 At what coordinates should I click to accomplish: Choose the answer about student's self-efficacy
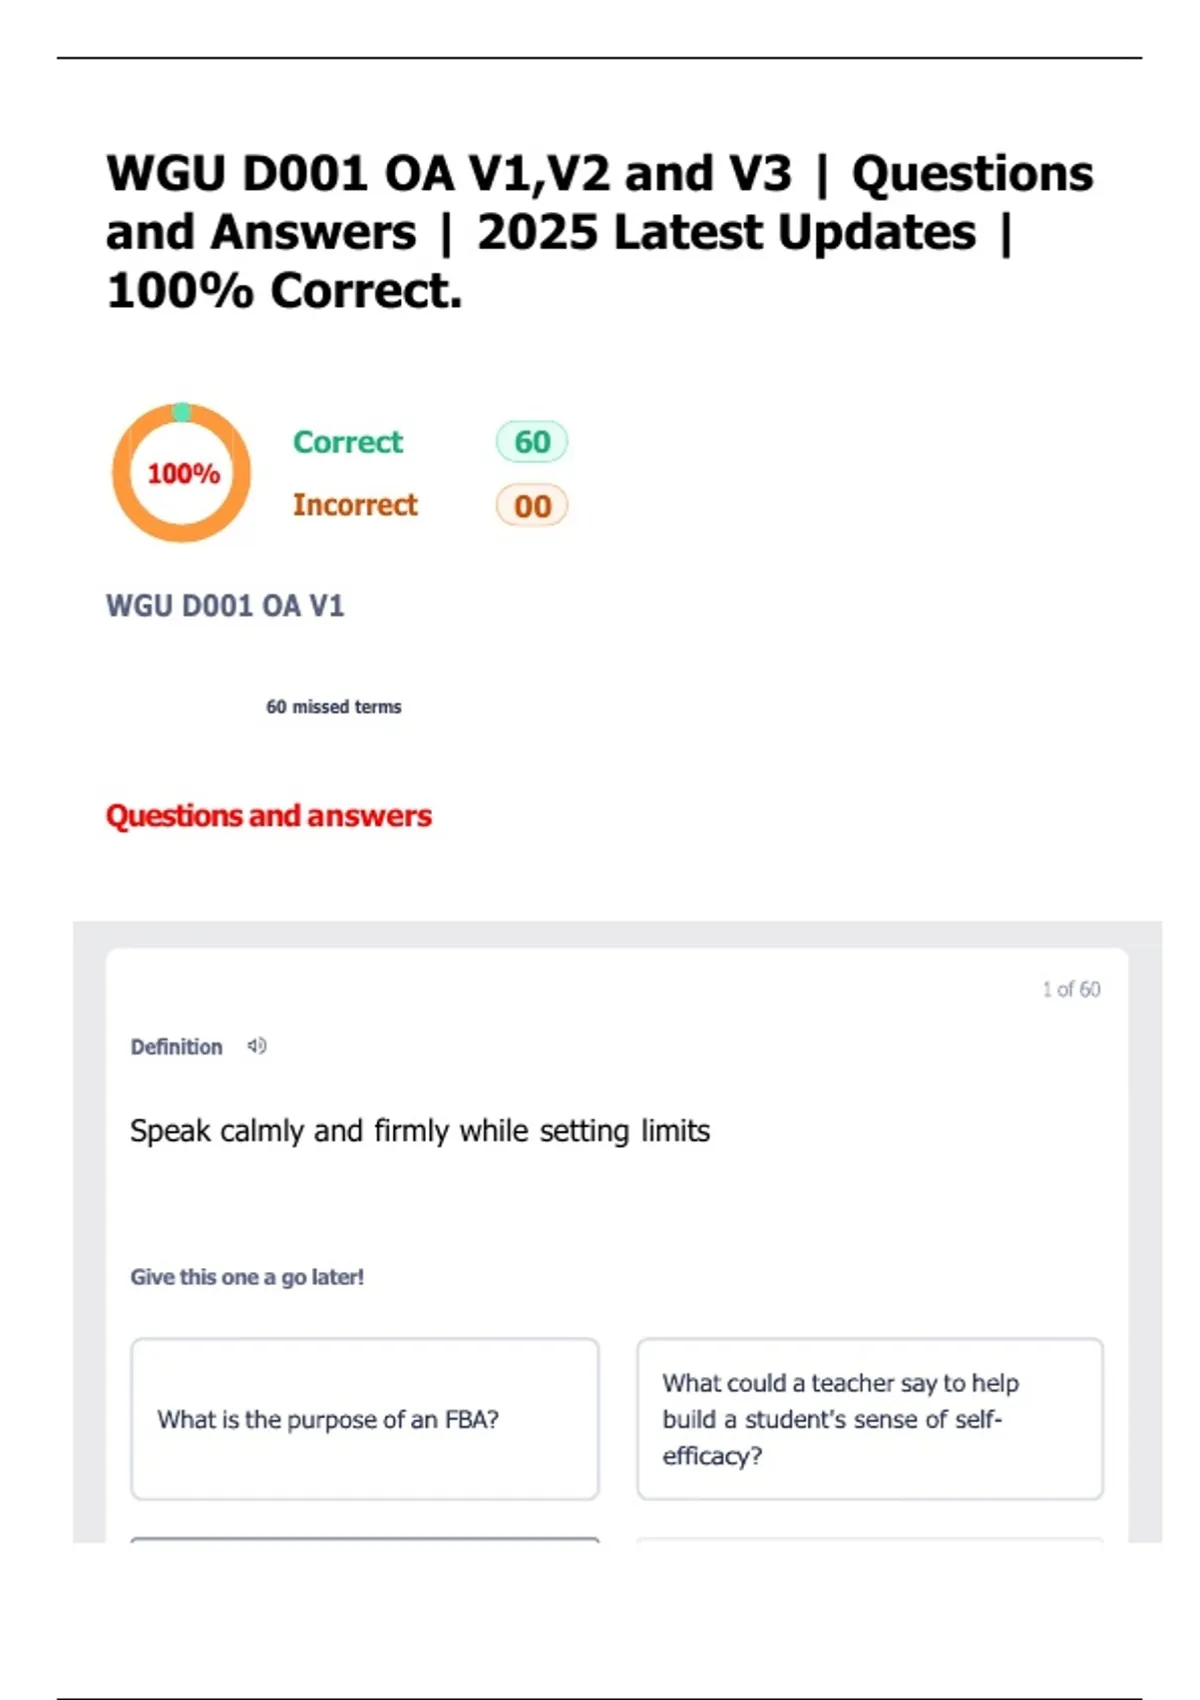(x=870, y=1419)
